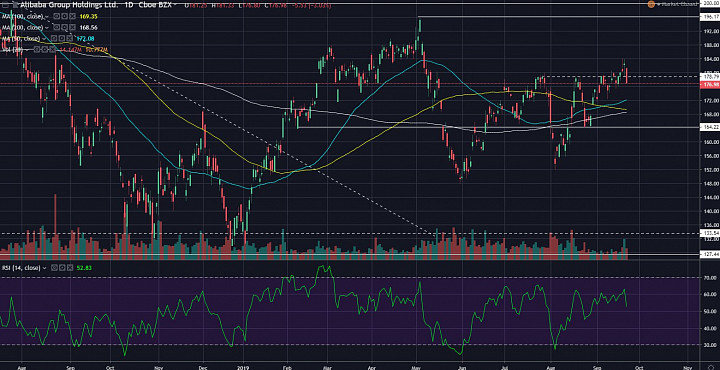The width and height of the screenshot is (720, 370).
Task: Click the RSI (14, close) legend label
Action: click(x=21, y=268)
